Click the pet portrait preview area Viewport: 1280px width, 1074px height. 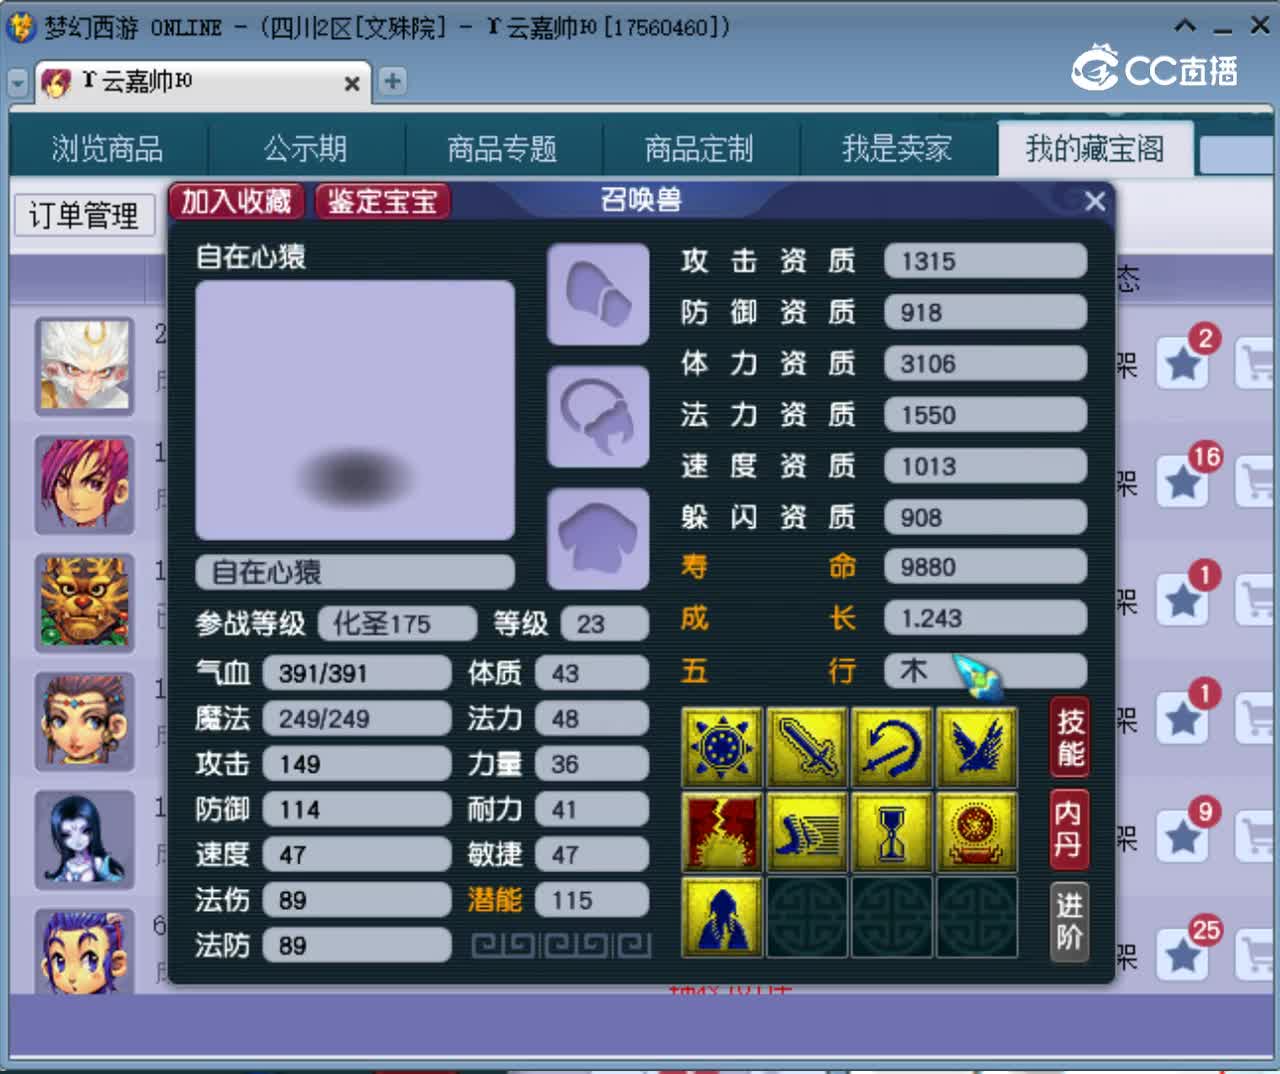[355, 410]
